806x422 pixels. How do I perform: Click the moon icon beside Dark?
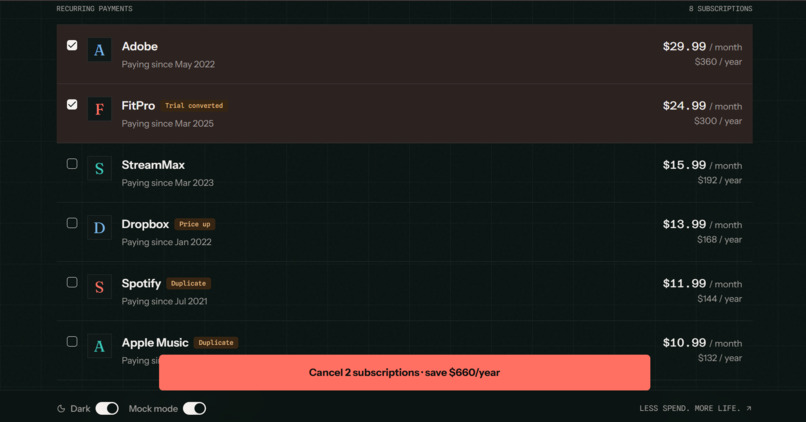point(61,409)
